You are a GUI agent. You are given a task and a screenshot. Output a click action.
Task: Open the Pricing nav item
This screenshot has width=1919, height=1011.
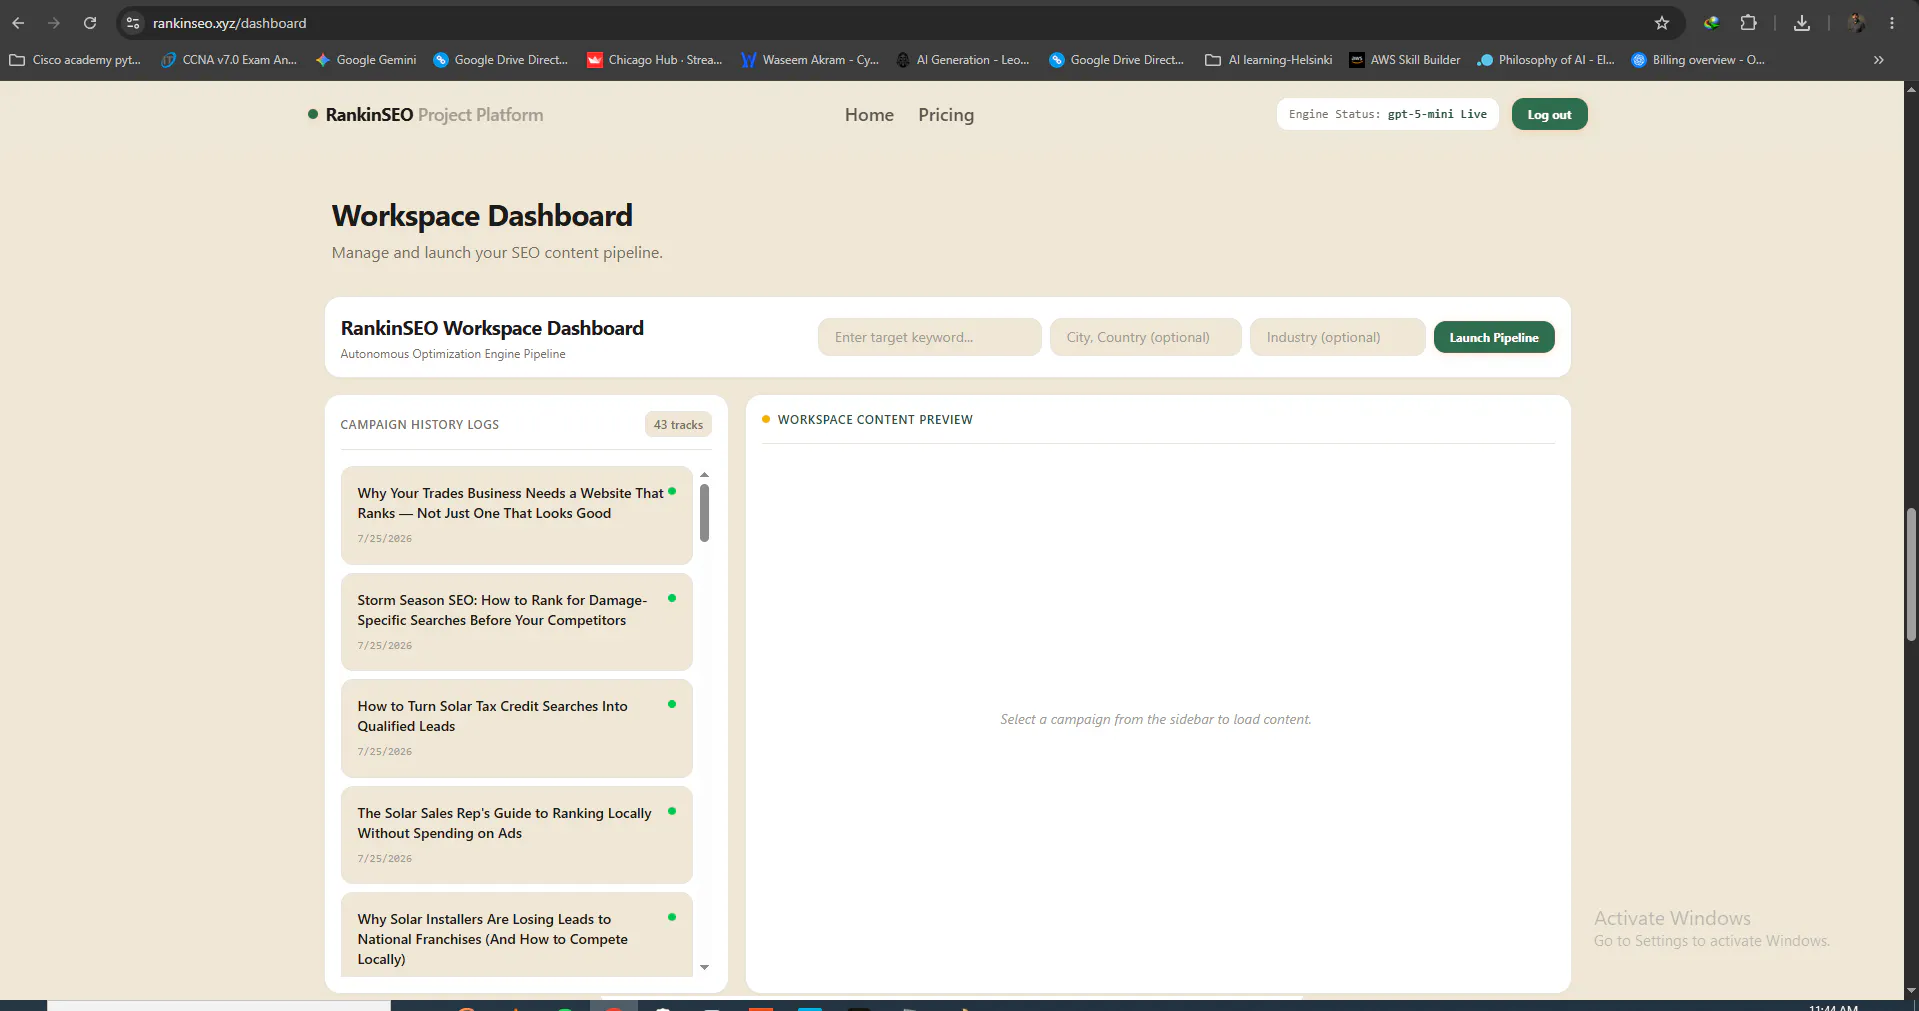click(946, 115)
